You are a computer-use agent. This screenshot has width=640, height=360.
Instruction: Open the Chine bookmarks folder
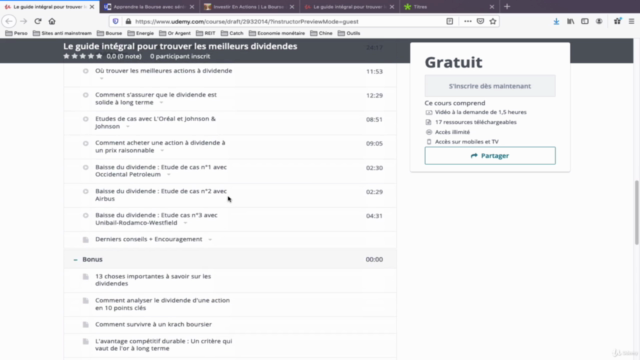(321, 33)
